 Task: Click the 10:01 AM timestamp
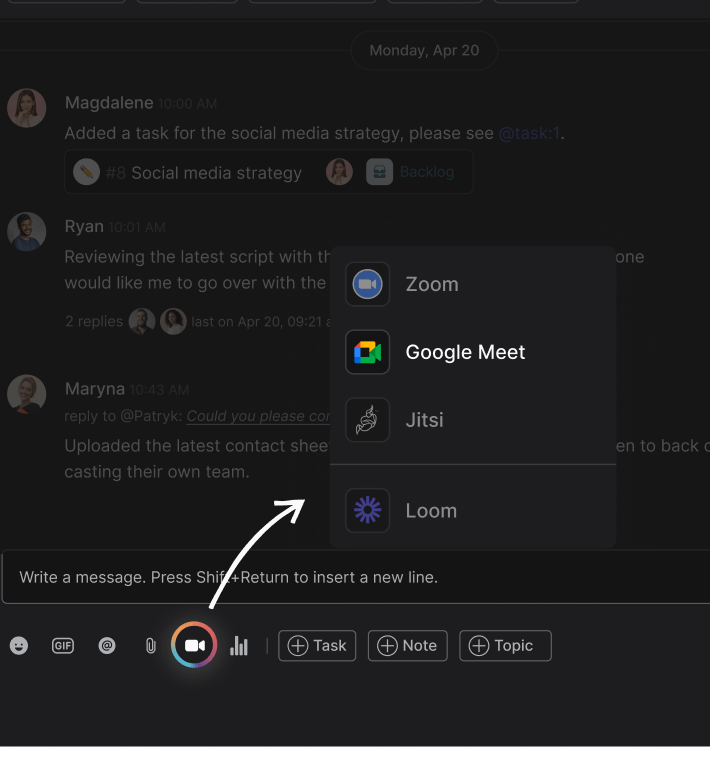137,227
